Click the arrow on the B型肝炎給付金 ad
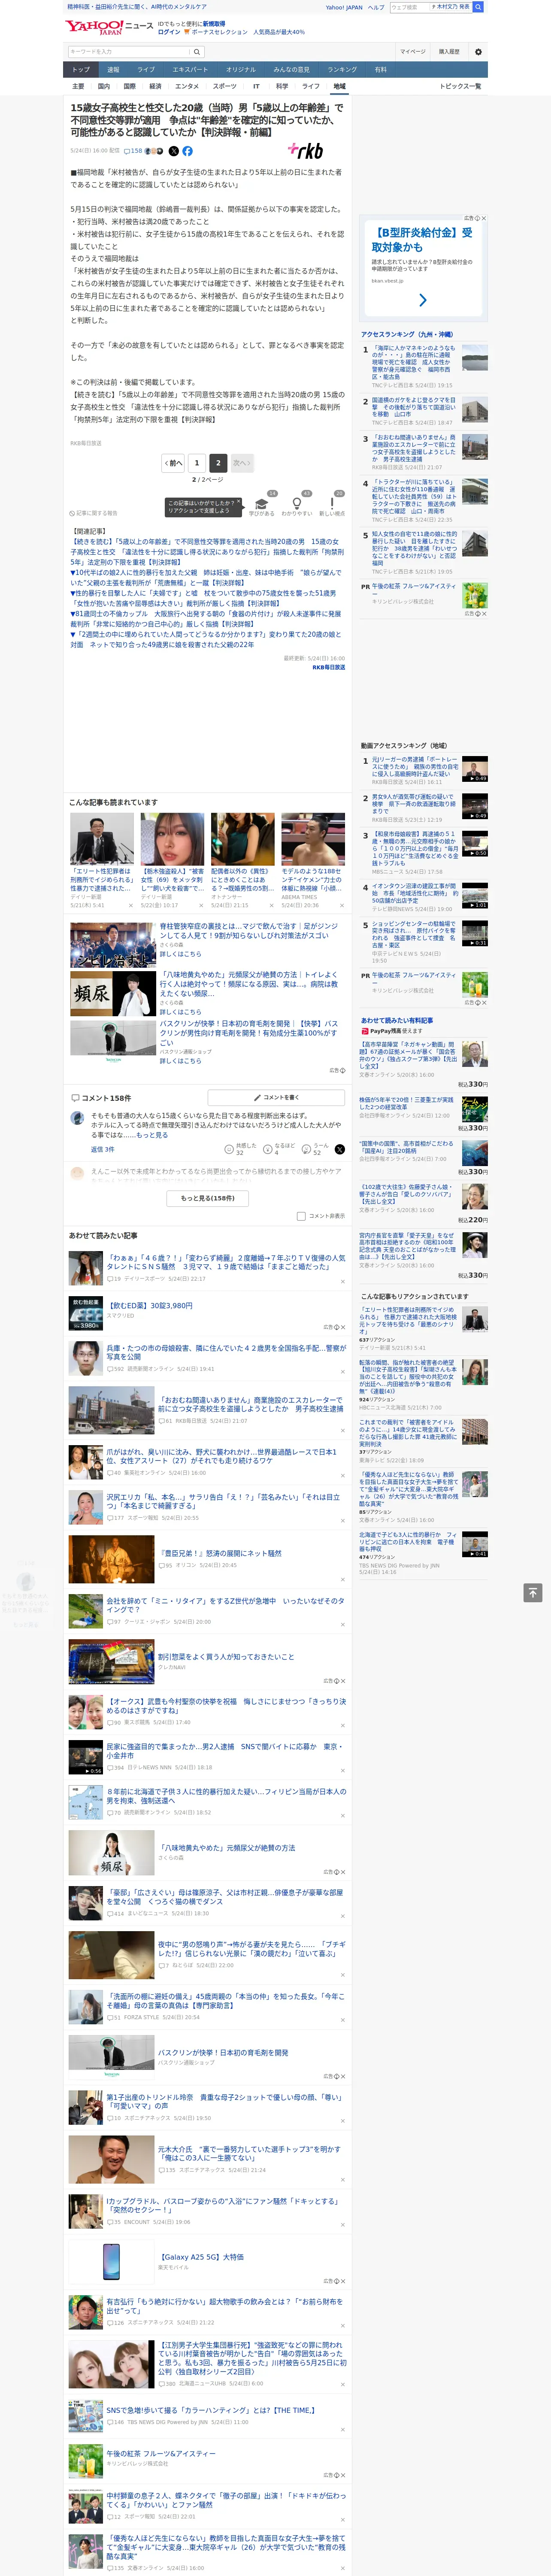The height and width of the screenshot is (2576, 551). pyautogui.click(x=423, y=300)
